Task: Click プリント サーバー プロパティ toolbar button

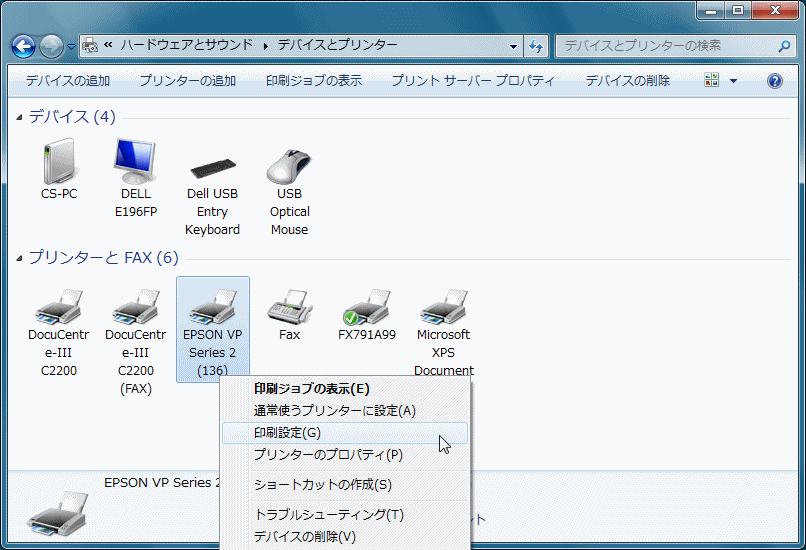Action: (473, 81)
